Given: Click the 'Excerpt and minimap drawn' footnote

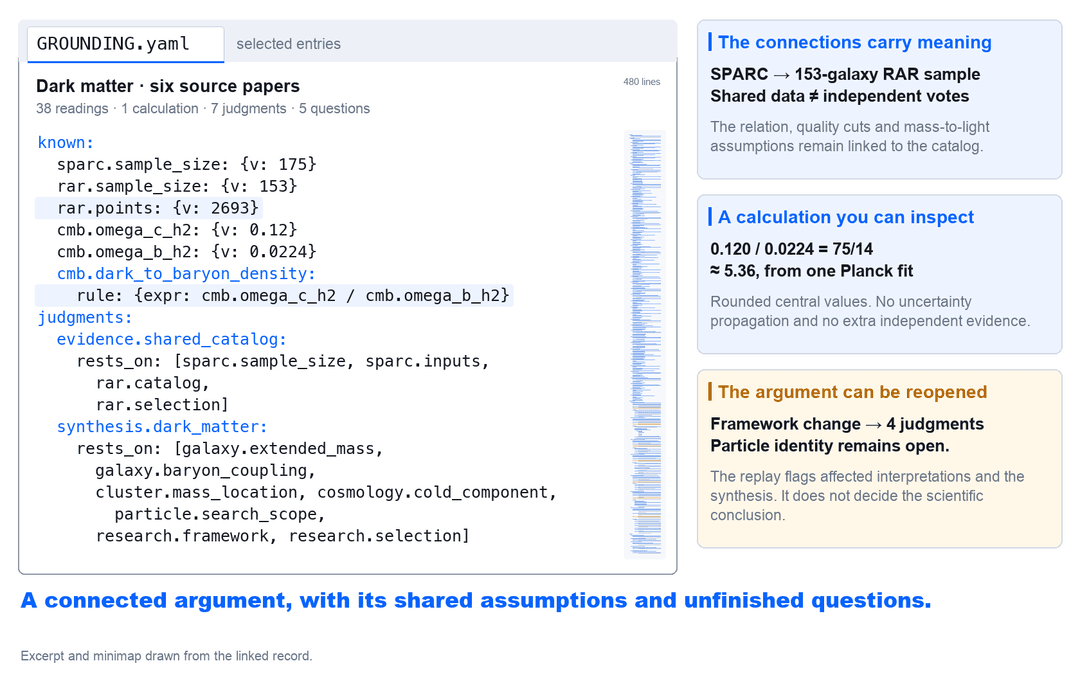Looking at the screenshot, I should coord(166,656).
